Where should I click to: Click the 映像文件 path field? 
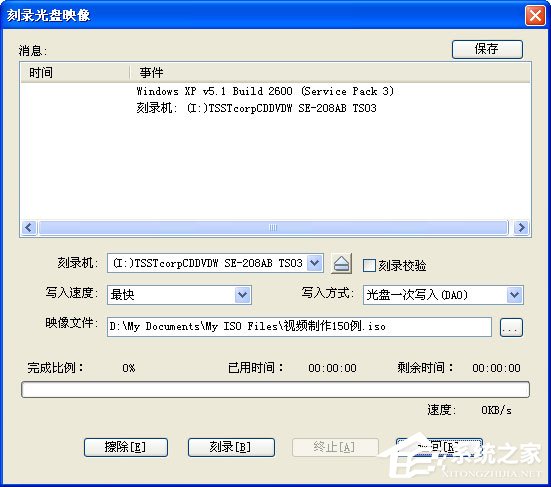pyautogui.click(x=299, y=326)
